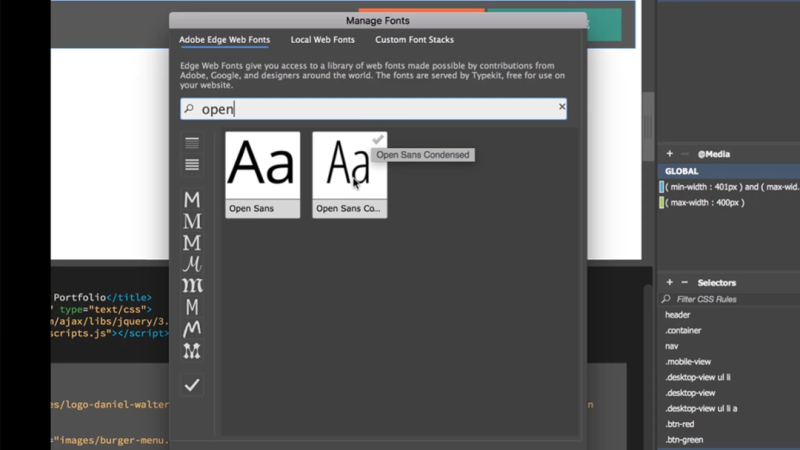Remove selector with Selectors minus icon

tap(685, 282)
